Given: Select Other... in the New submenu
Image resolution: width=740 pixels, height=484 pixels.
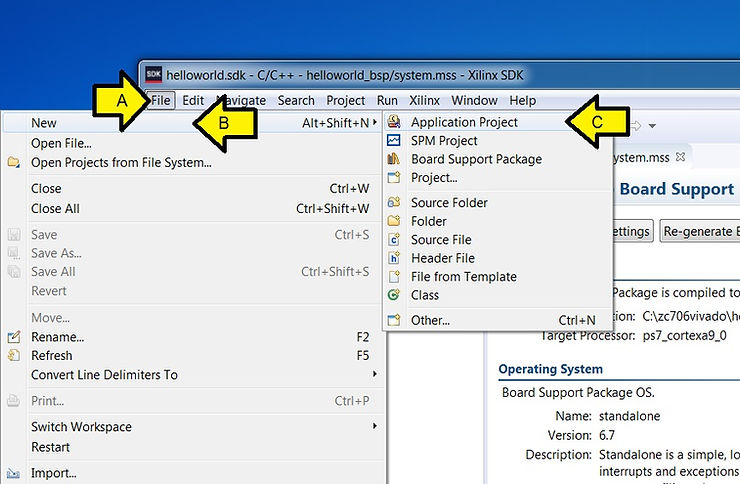Looking at the screenshot, I should pos(430,320).
